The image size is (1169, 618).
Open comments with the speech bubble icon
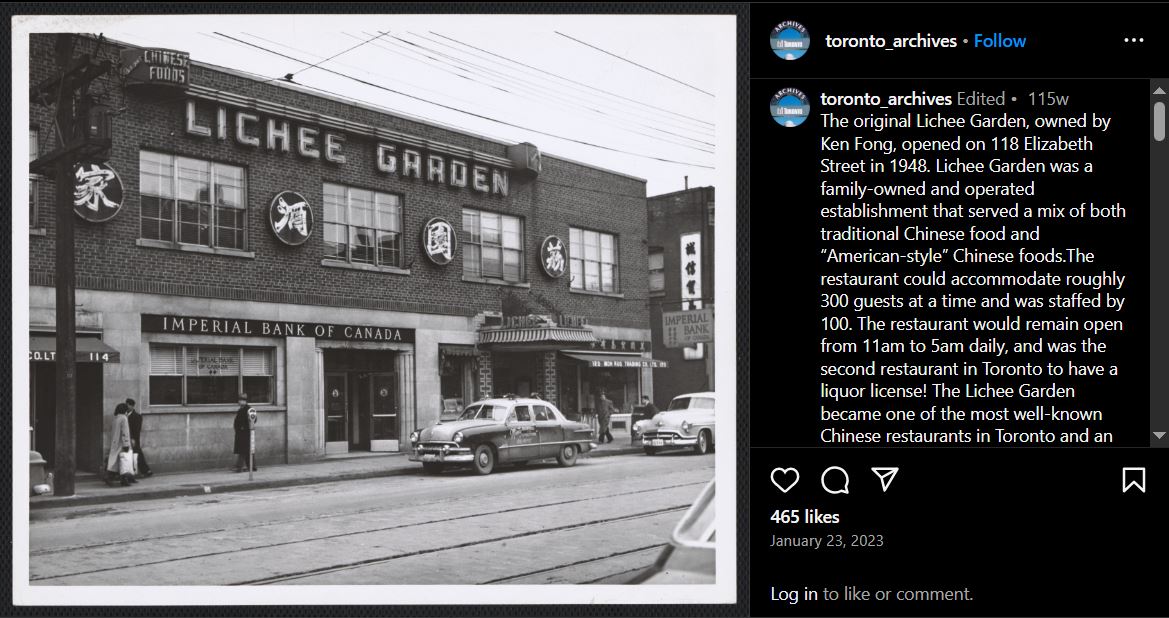point(835,480)
